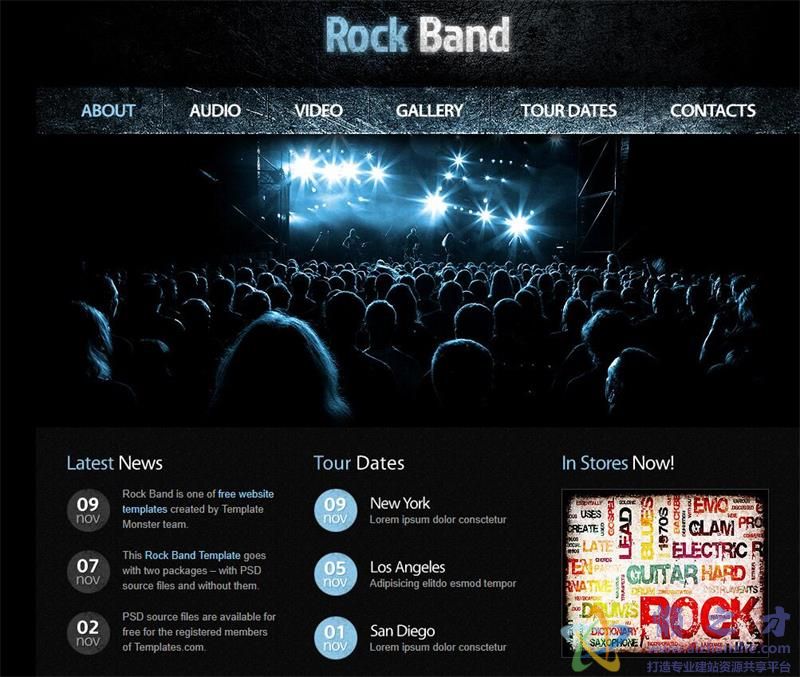This screenshot has width=800, height=677.
Task: Go to the AUDIO page
Action: click(x=215, y=110)
